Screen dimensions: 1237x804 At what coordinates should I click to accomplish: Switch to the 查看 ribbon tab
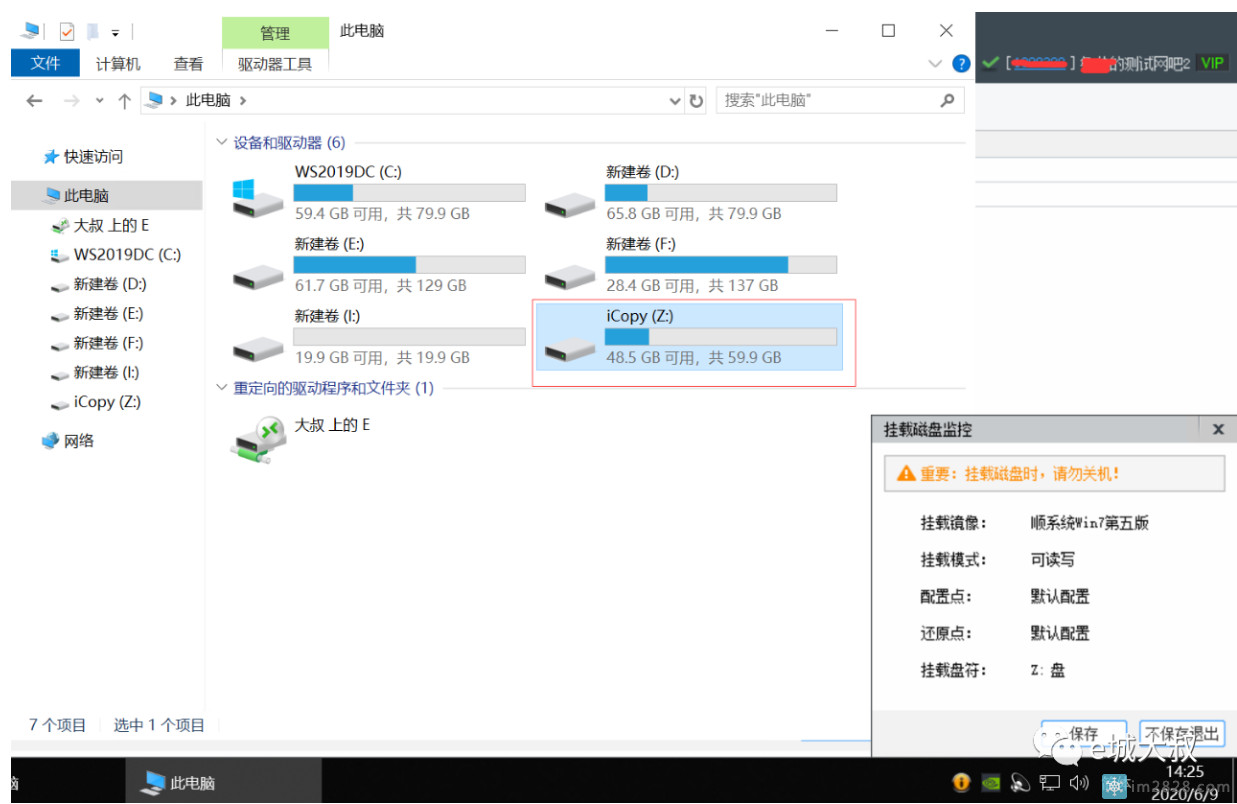(188, 64)
